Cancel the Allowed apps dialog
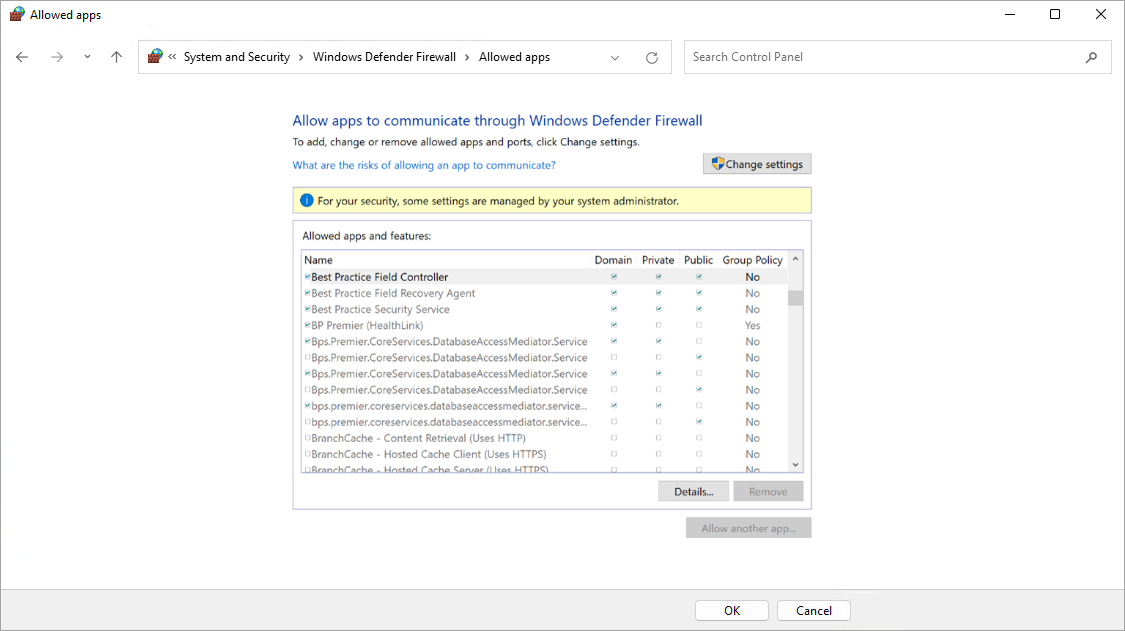This screenshot has height=631, width=1125. 814,611
